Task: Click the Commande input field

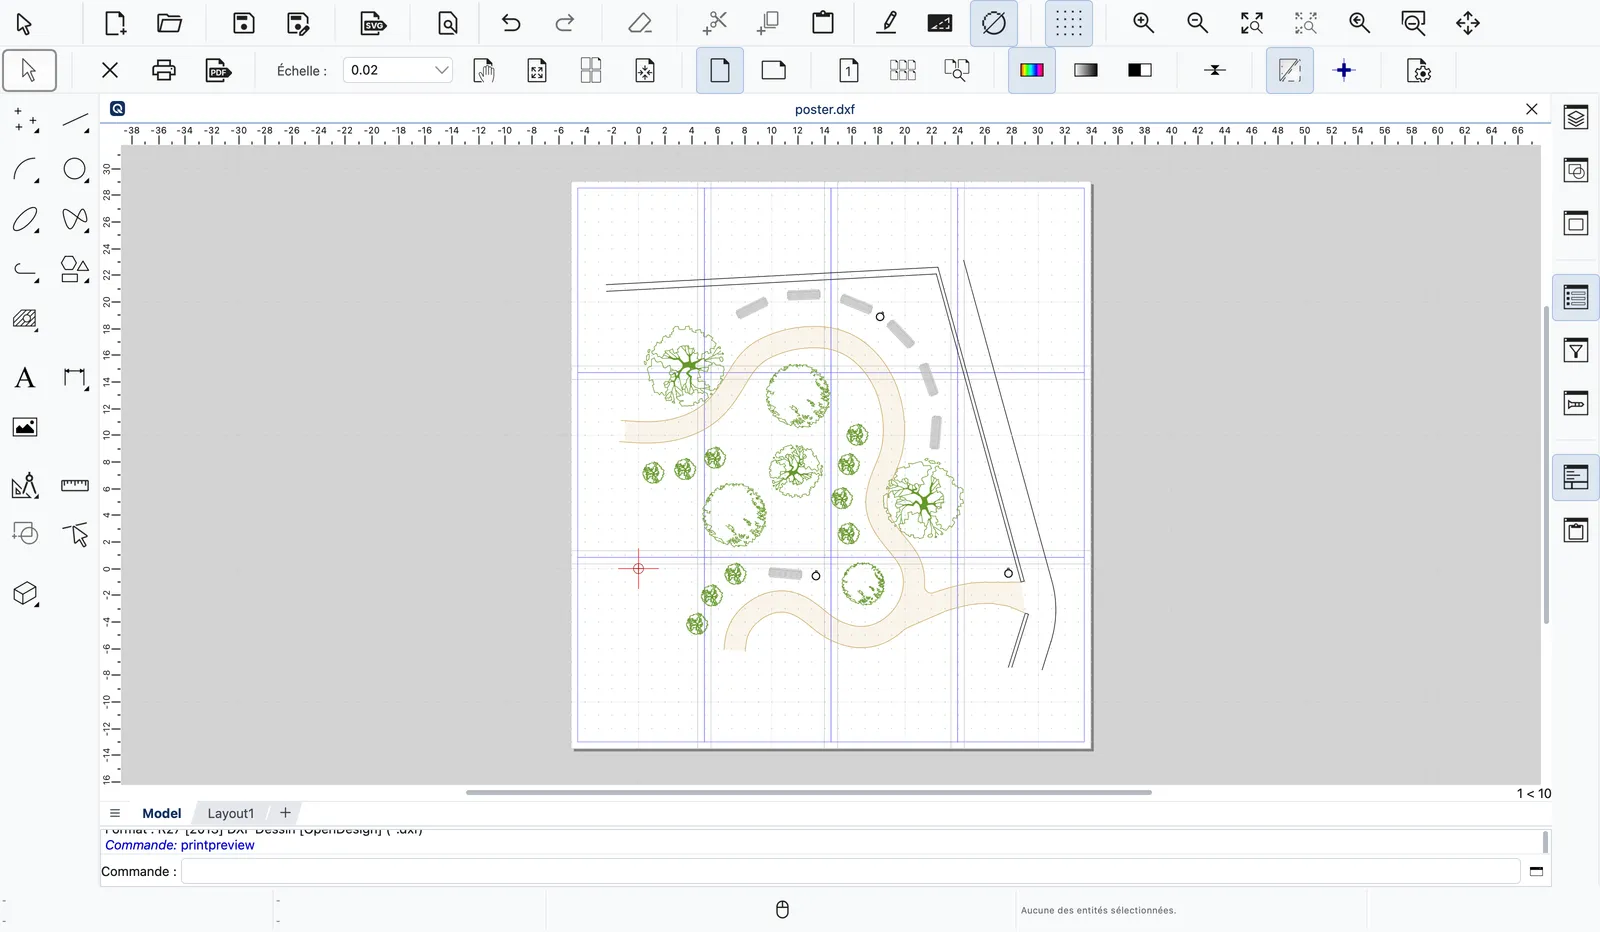Action: coord(851,871)
